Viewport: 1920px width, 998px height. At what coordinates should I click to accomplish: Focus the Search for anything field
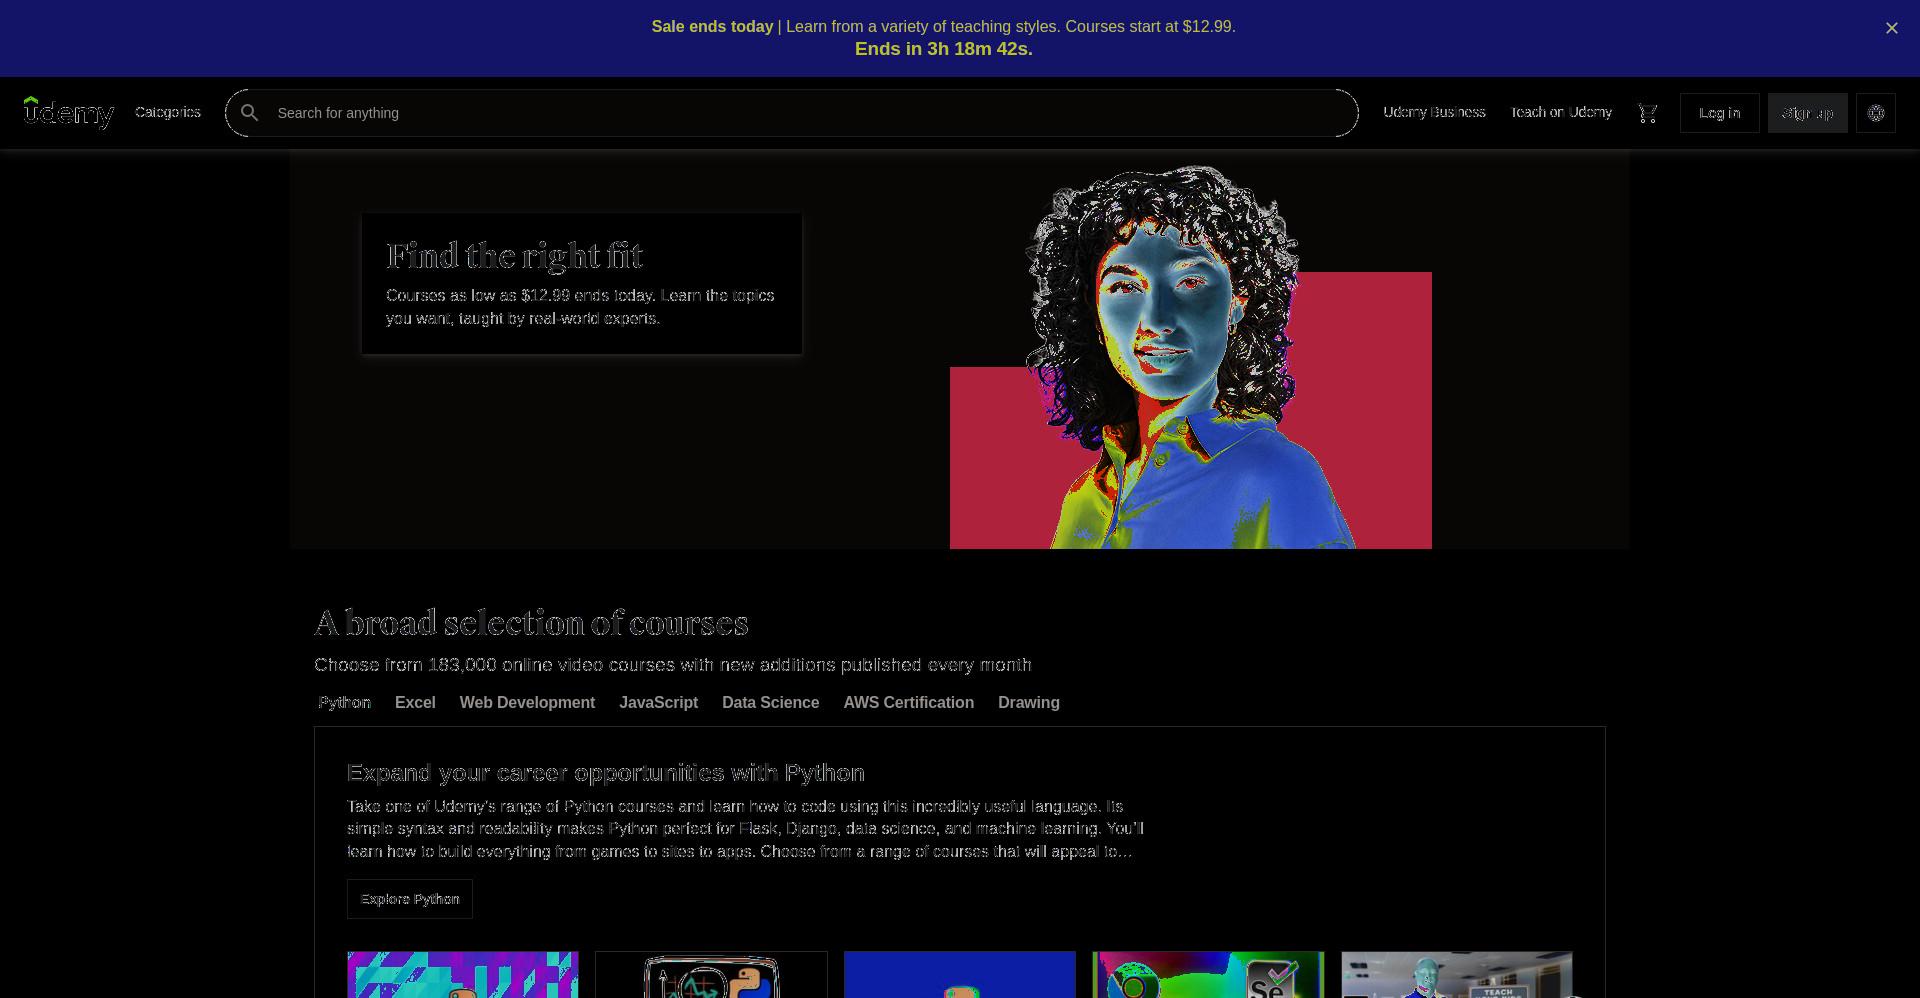coord(792,113)
